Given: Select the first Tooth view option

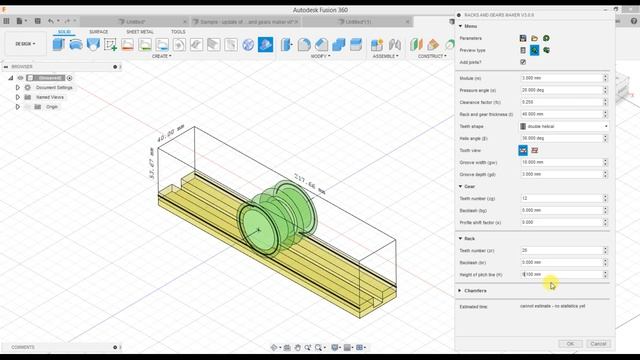Looking at the screenshot, I should [x=523, y=150].
